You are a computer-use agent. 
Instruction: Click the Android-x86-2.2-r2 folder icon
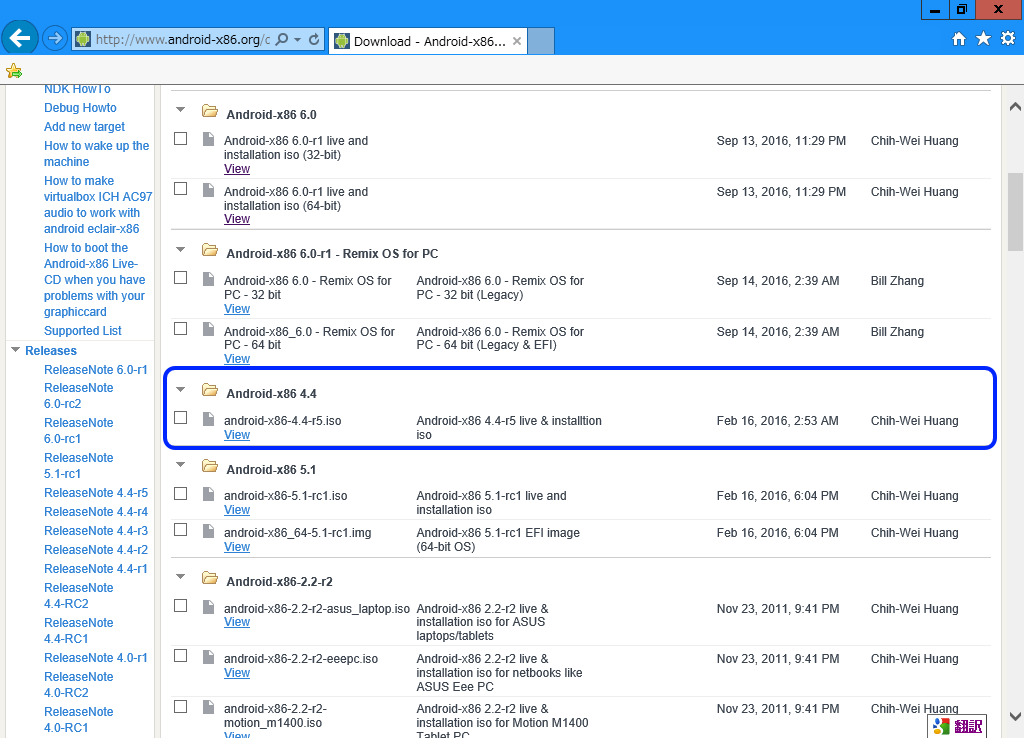(210, 577)
